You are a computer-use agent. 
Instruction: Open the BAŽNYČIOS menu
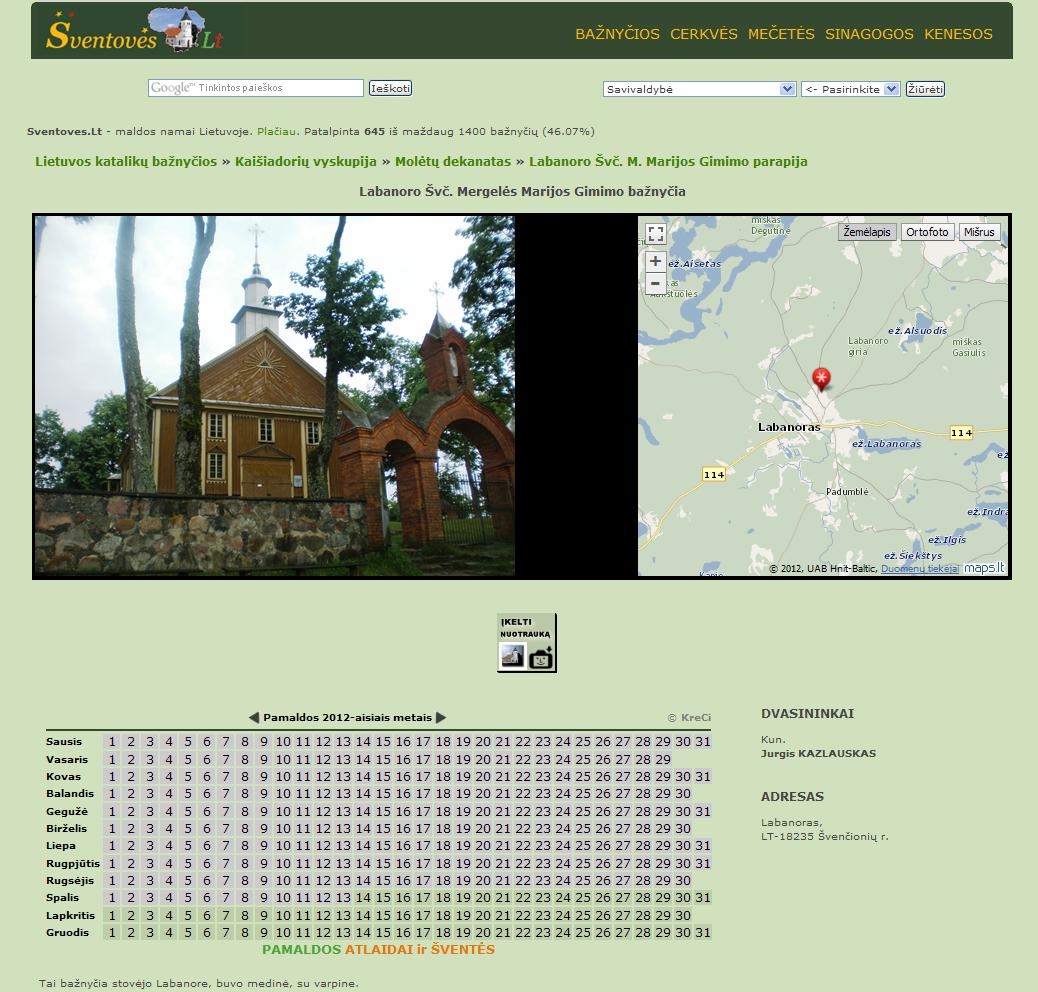tap(617, 34)
